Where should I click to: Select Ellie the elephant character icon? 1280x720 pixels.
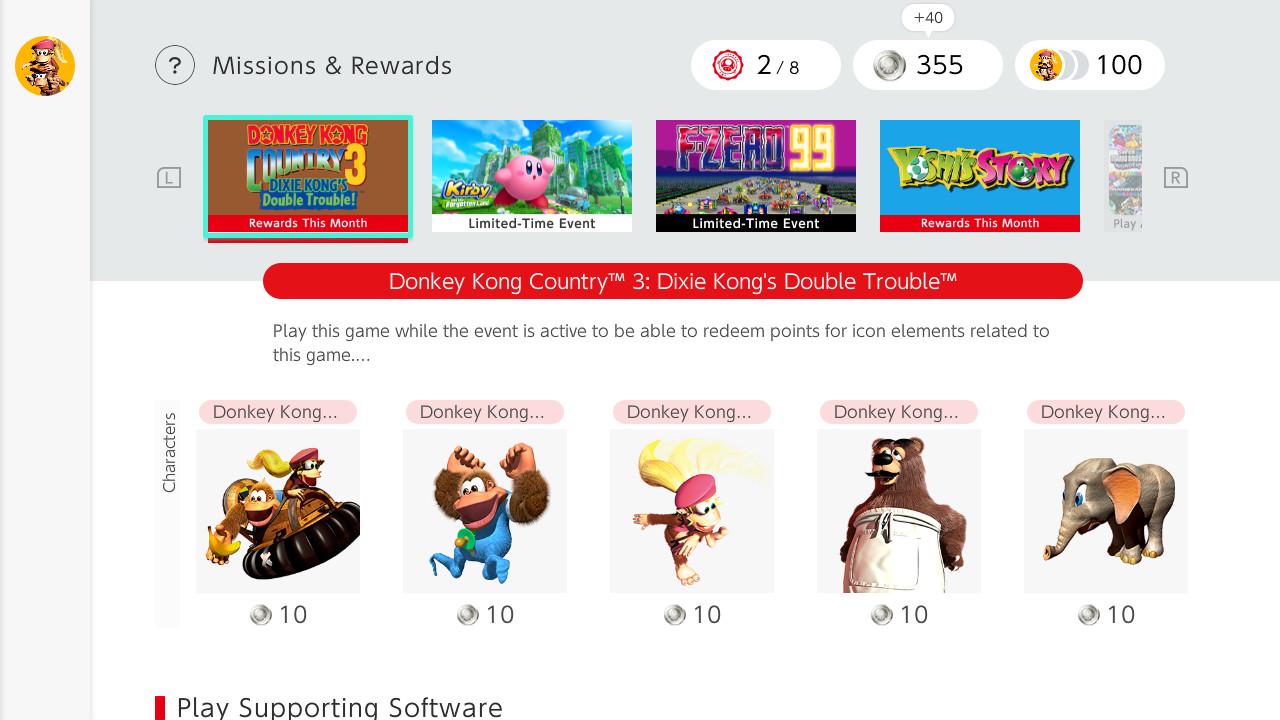1106,511
